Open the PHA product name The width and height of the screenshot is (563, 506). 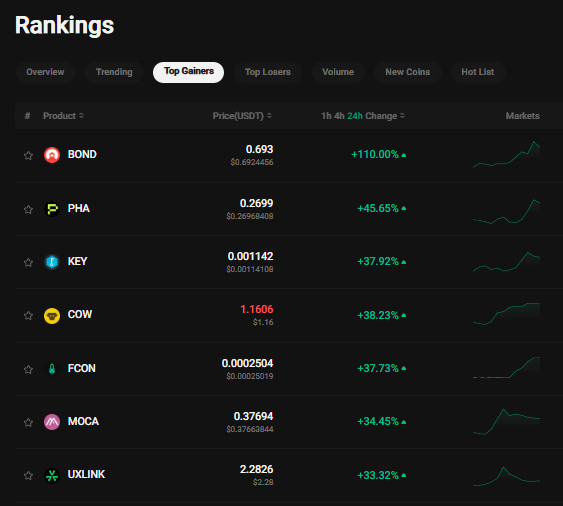tap(79, 208)
